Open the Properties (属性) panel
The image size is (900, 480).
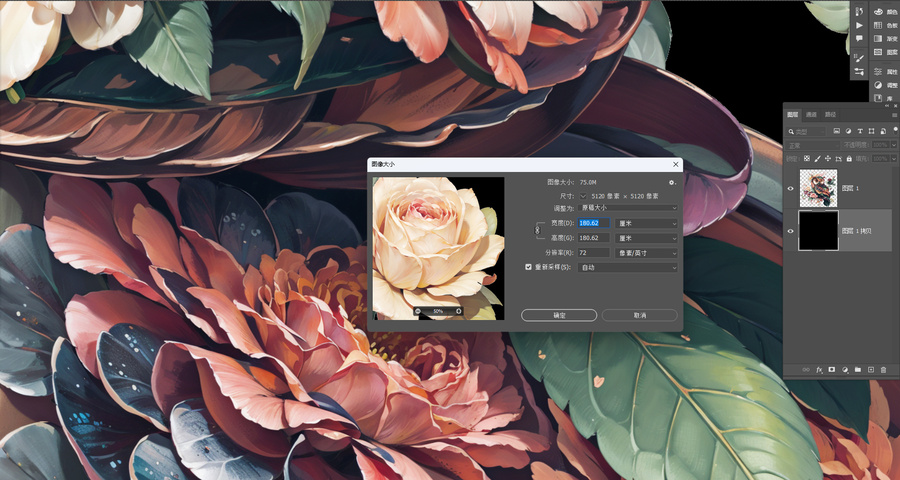coord(886,72)
